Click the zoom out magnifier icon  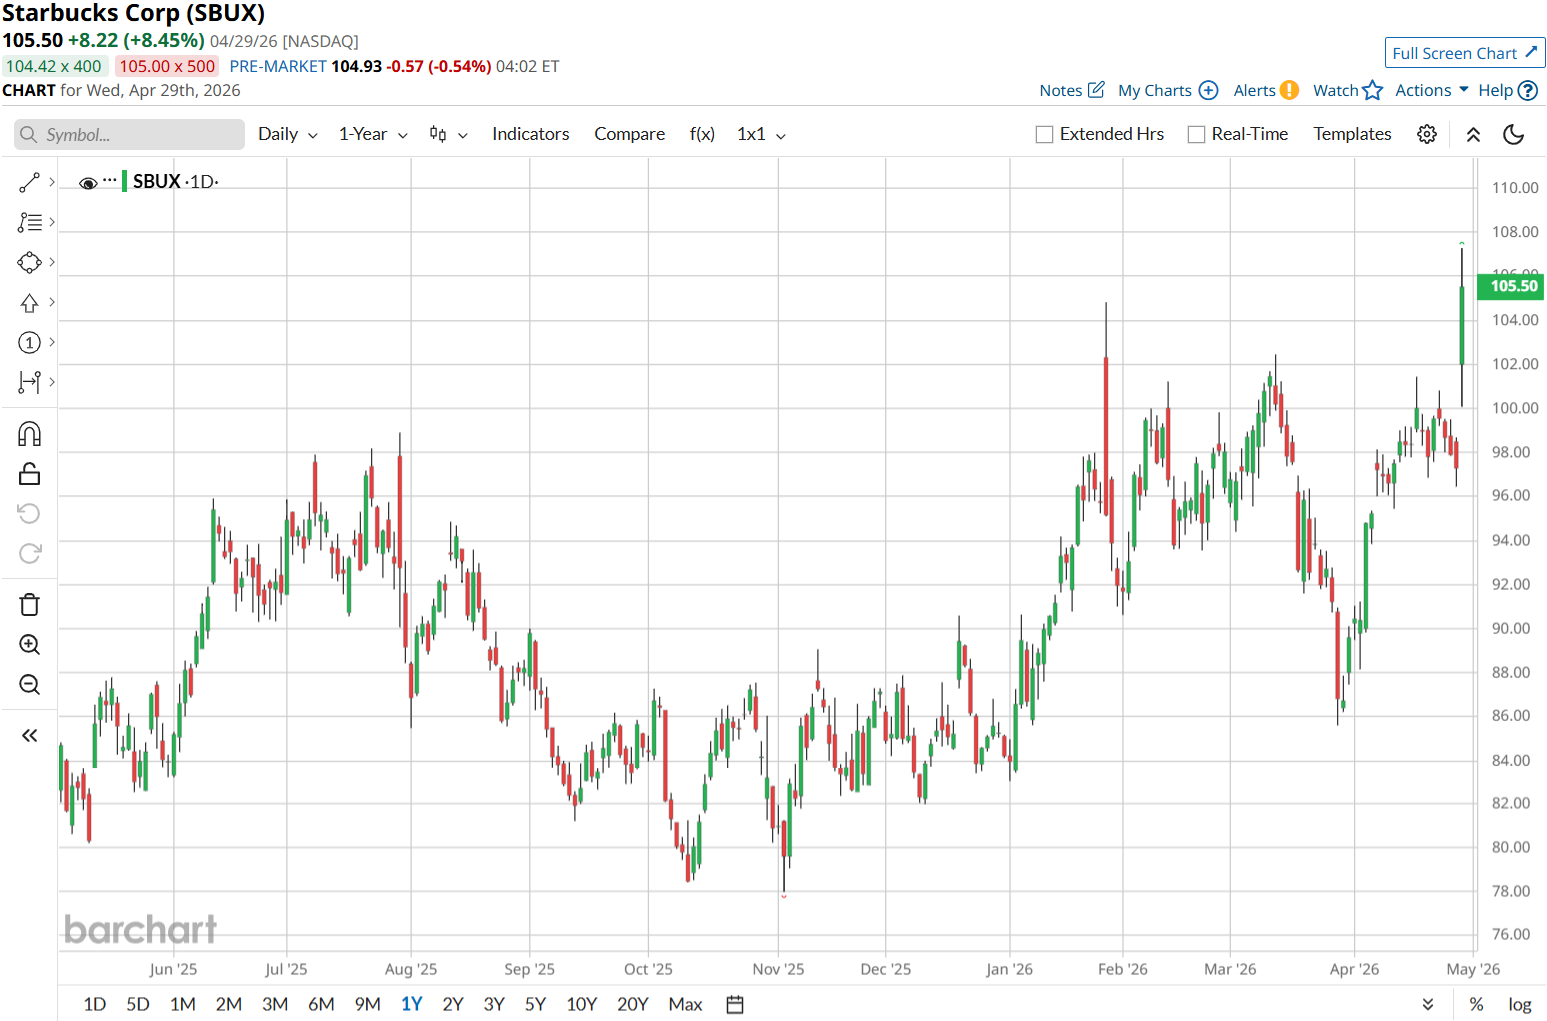coord(29,685)
